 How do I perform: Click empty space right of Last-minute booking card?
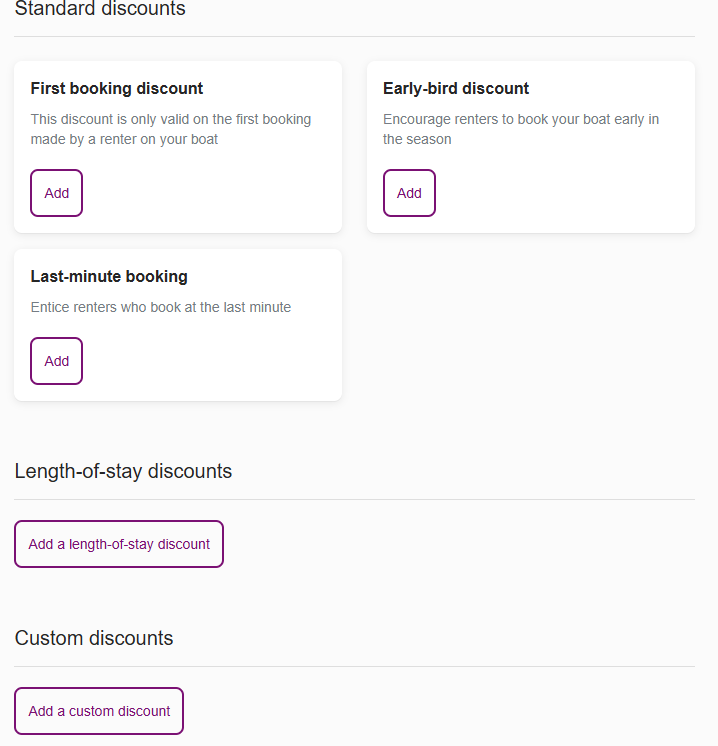(530, 325)
